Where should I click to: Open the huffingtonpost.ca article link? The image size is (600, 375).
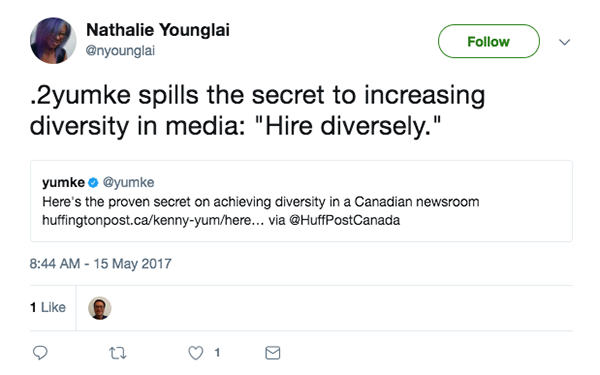coord(153,220)
